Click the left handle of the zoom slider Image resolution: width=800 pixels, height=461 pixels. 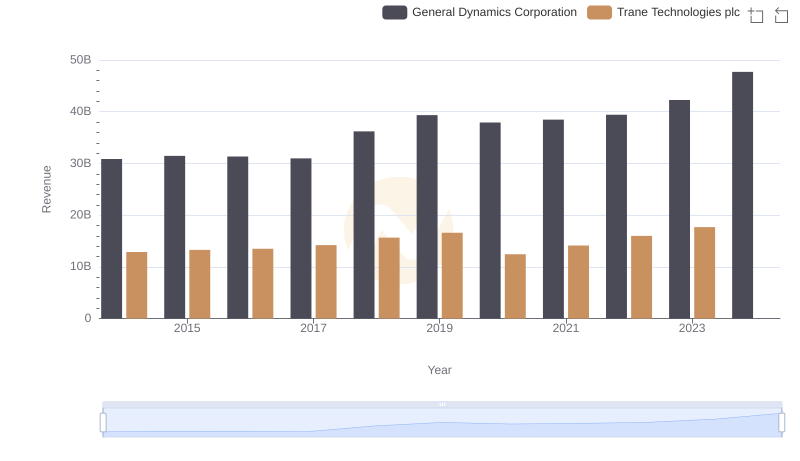pos(103,423)
